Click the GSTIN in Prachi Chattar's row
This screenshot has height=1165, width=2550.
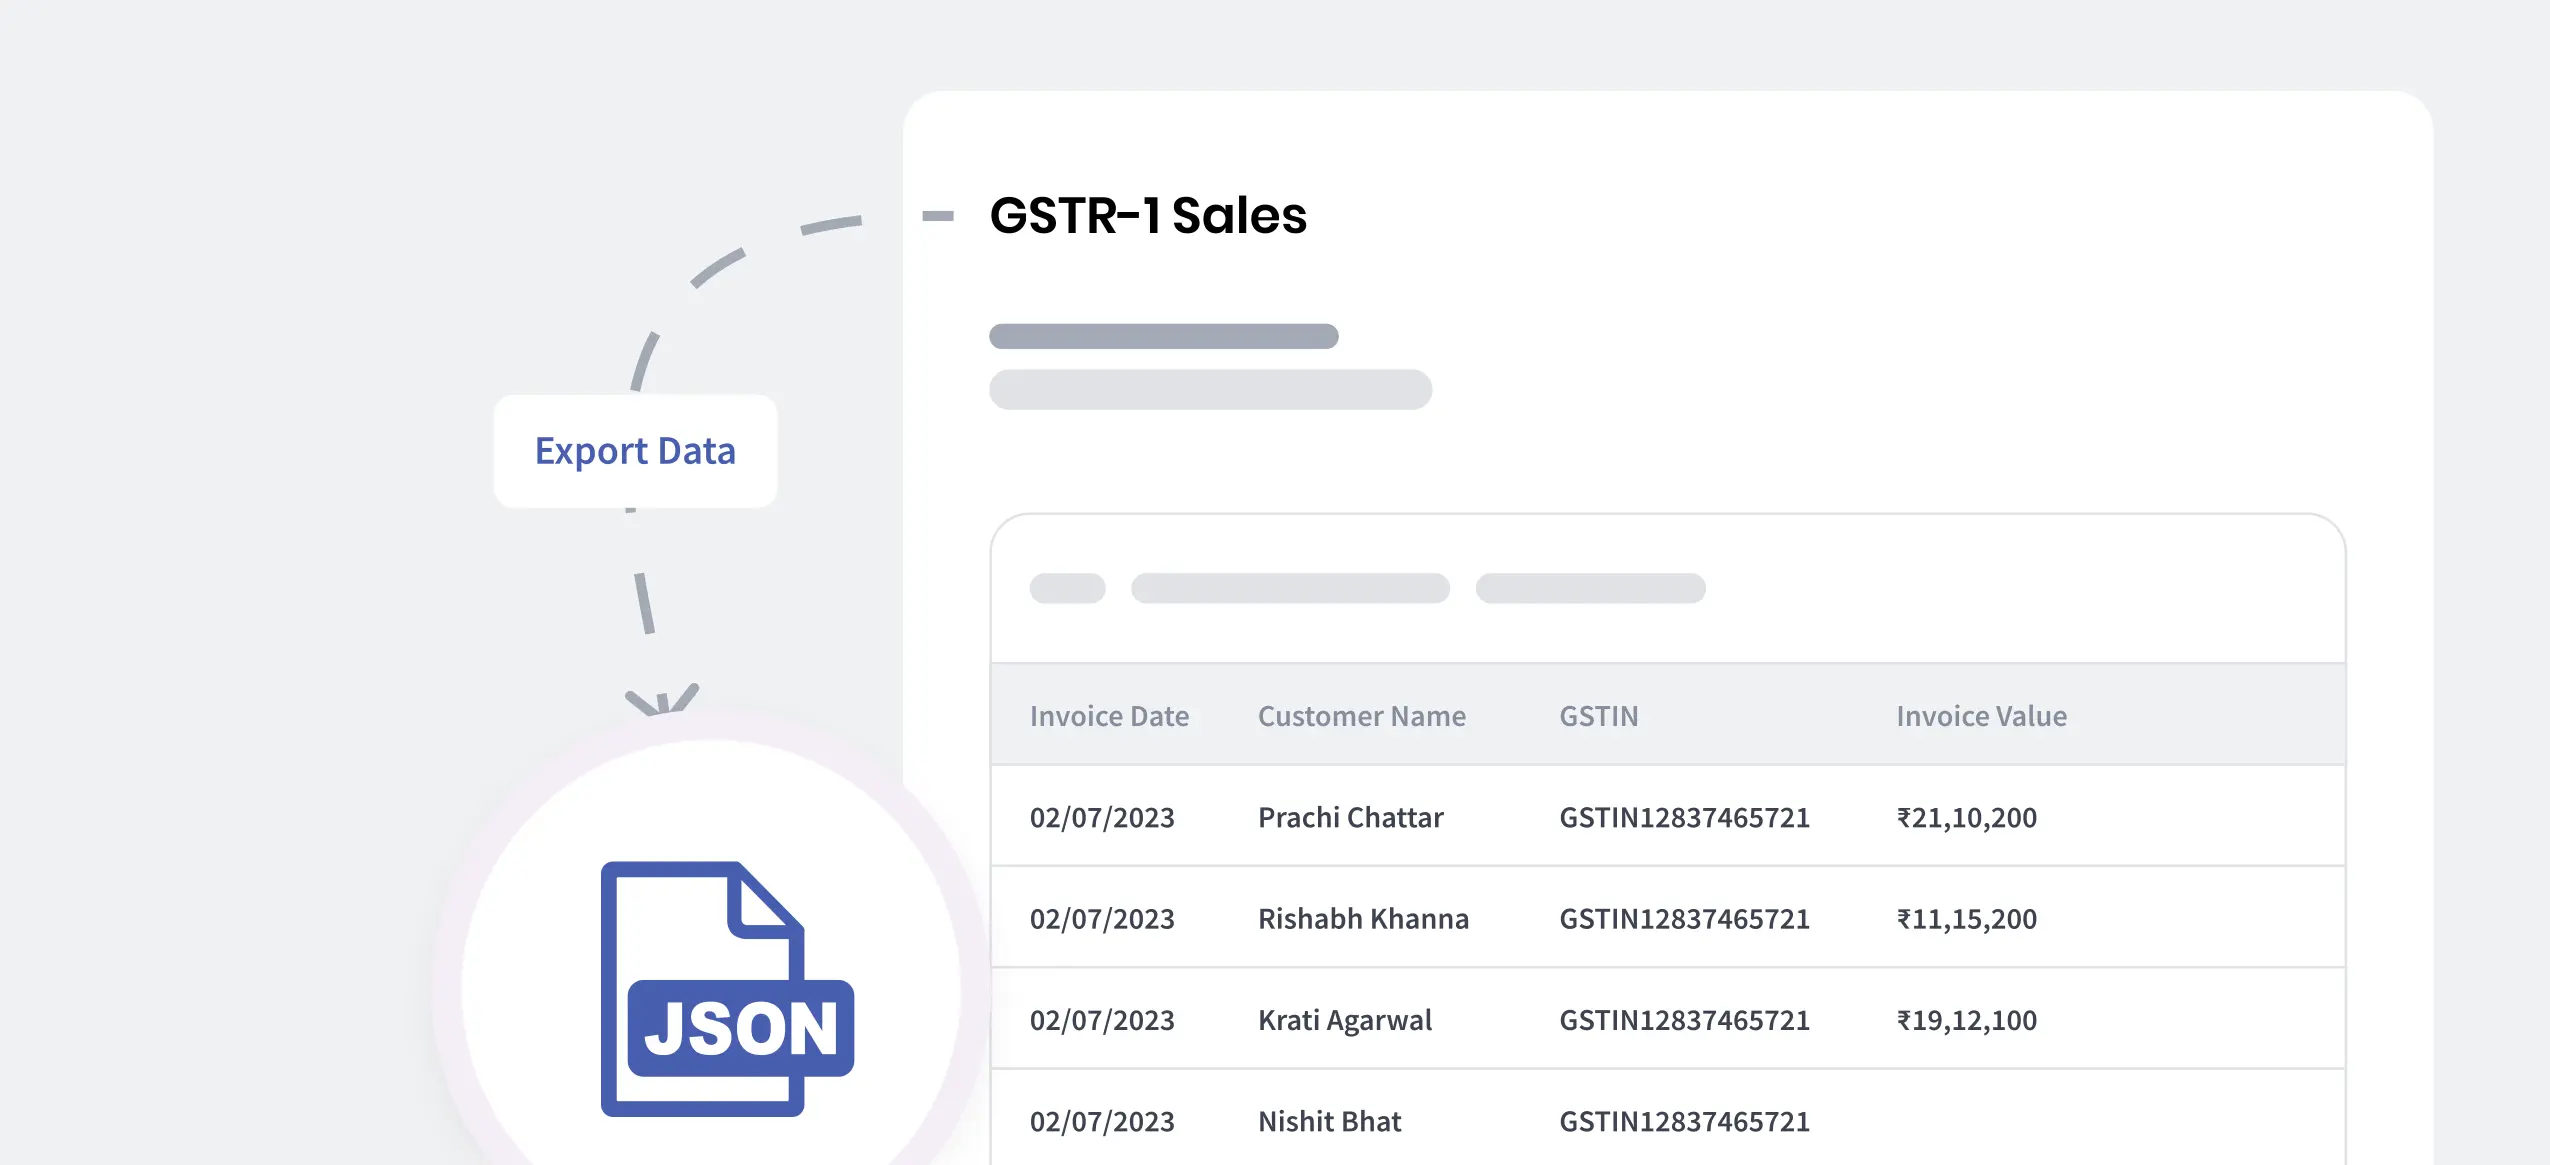click(x=1684, y=817)
